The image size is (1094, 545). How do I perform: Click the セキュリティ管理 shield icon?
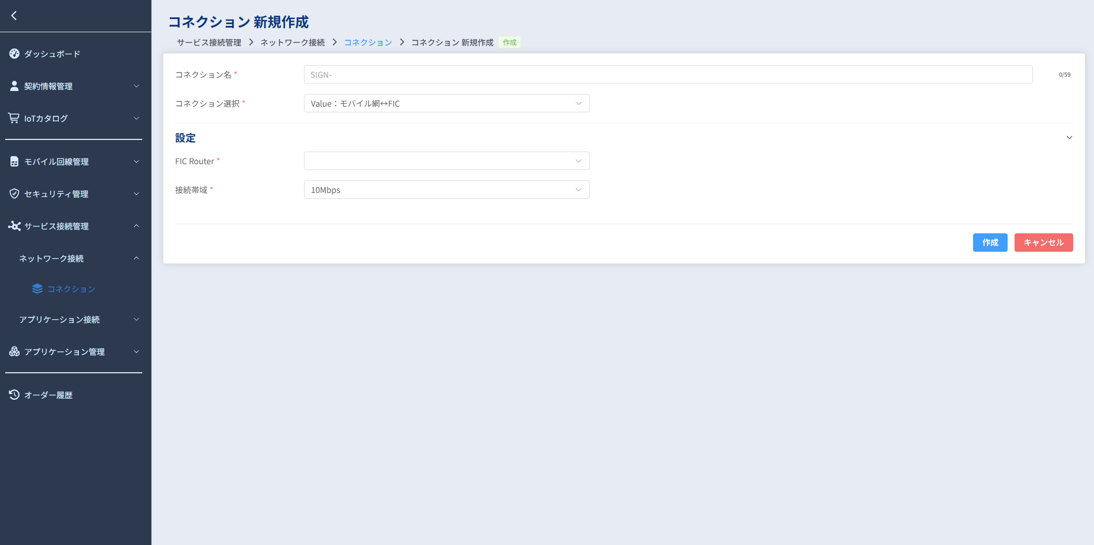(x=14, y=194)
